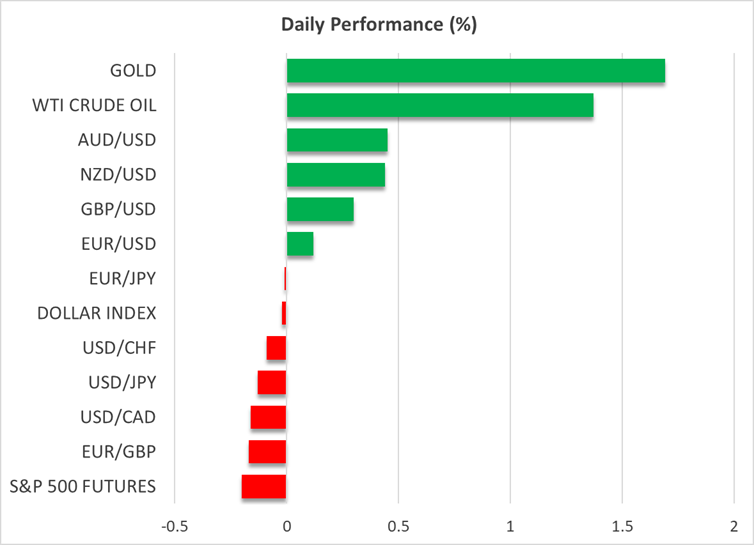Select the red USD/CHF bar
The height and width of the screenshot is (545, 754).
[x=277, y=348]
